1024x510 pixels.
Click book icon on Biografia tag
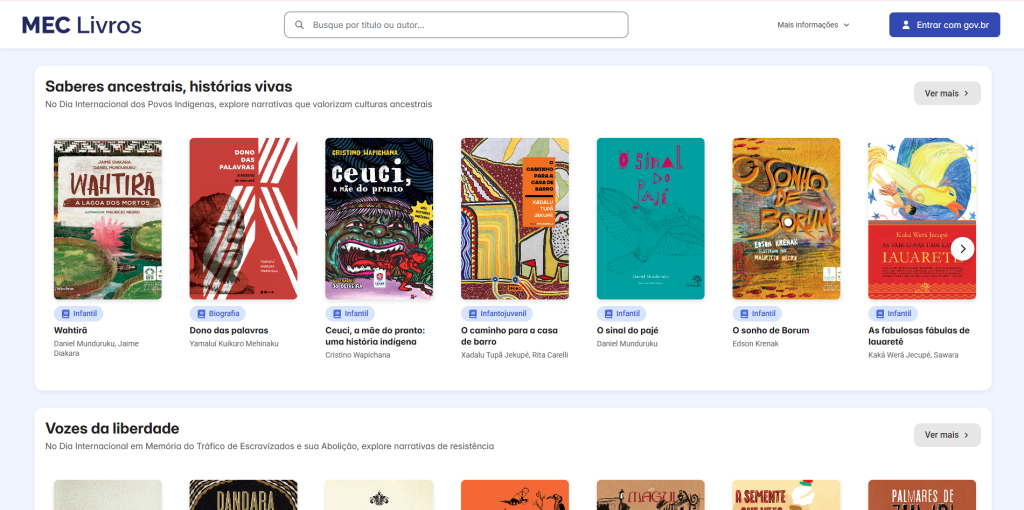[x=201, y=313]
